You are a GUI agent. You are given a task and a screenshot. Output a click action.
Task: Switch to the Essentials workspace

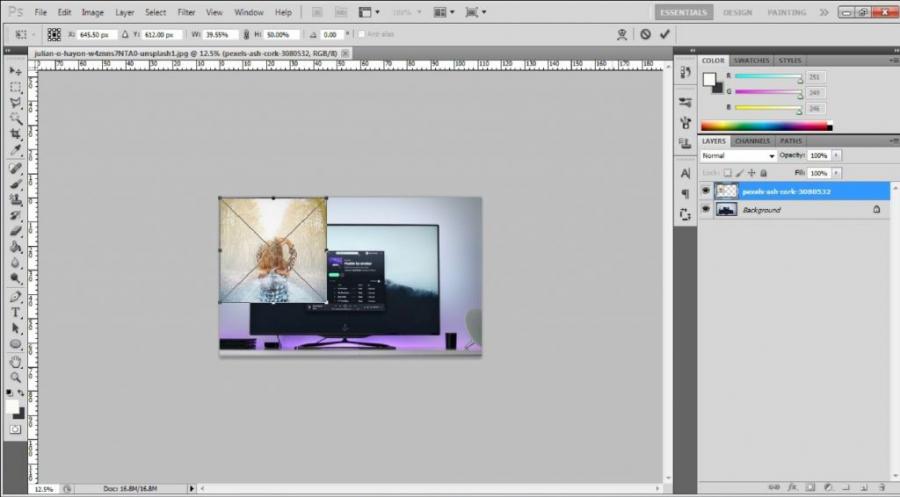pos(684,12)
